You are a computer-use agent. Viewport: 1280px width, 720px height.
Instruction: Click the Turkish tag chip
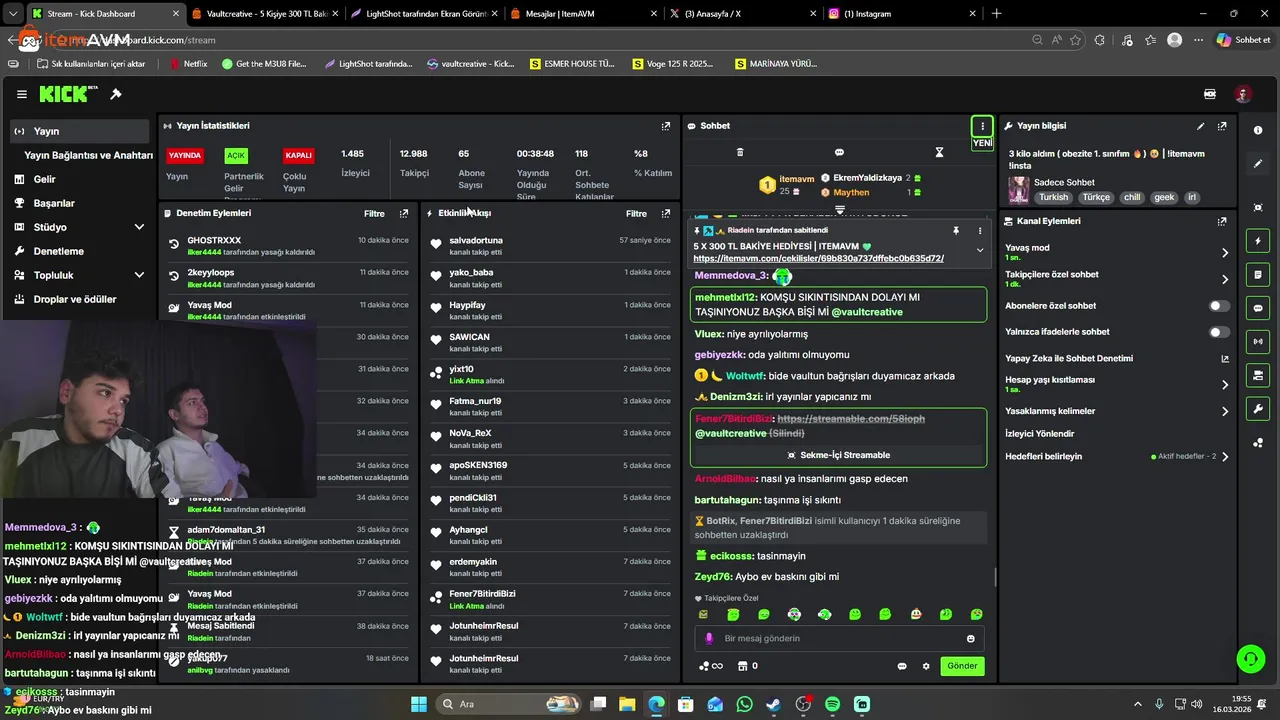pos(1053,198)
